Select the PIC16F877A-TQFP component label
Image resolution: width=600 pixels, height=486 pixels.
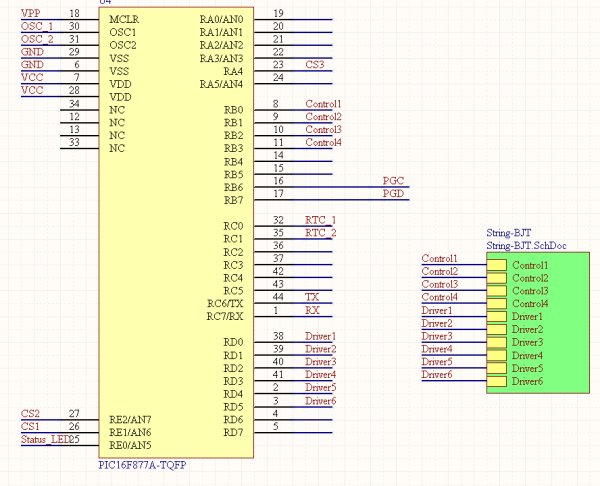(142, 465)
